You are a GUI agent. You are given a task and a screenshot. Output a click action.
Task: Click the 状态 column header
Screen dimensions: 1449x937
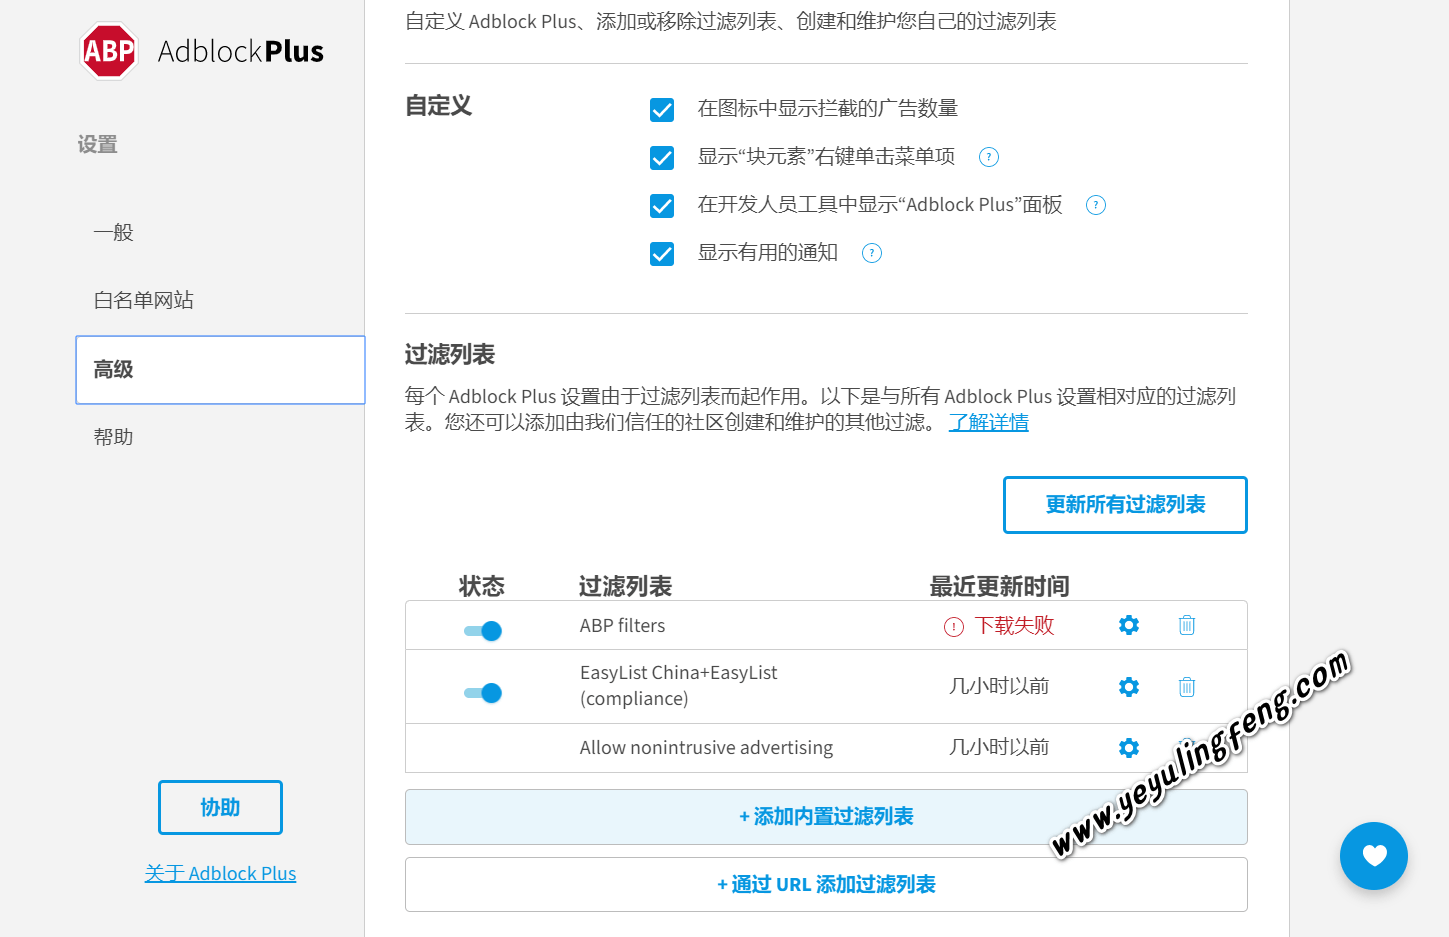tap(482, 586)
